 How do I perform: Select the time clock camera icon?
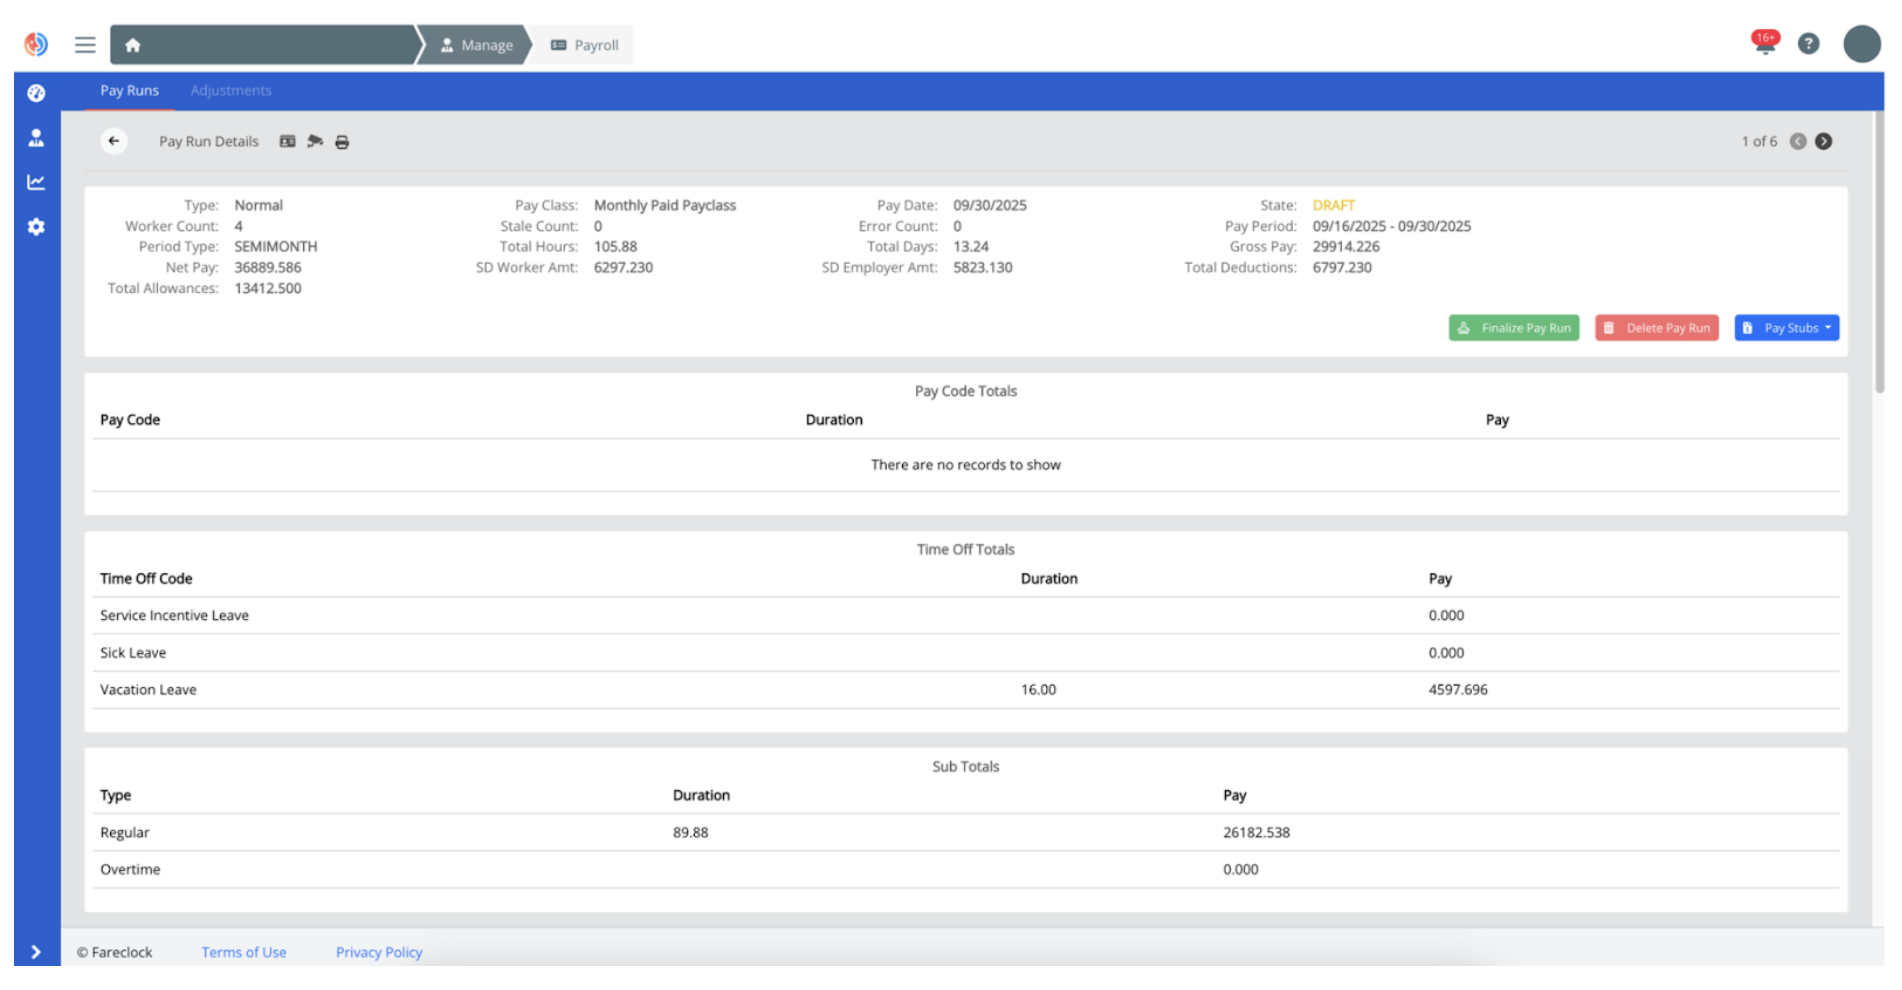coord(315,141)
